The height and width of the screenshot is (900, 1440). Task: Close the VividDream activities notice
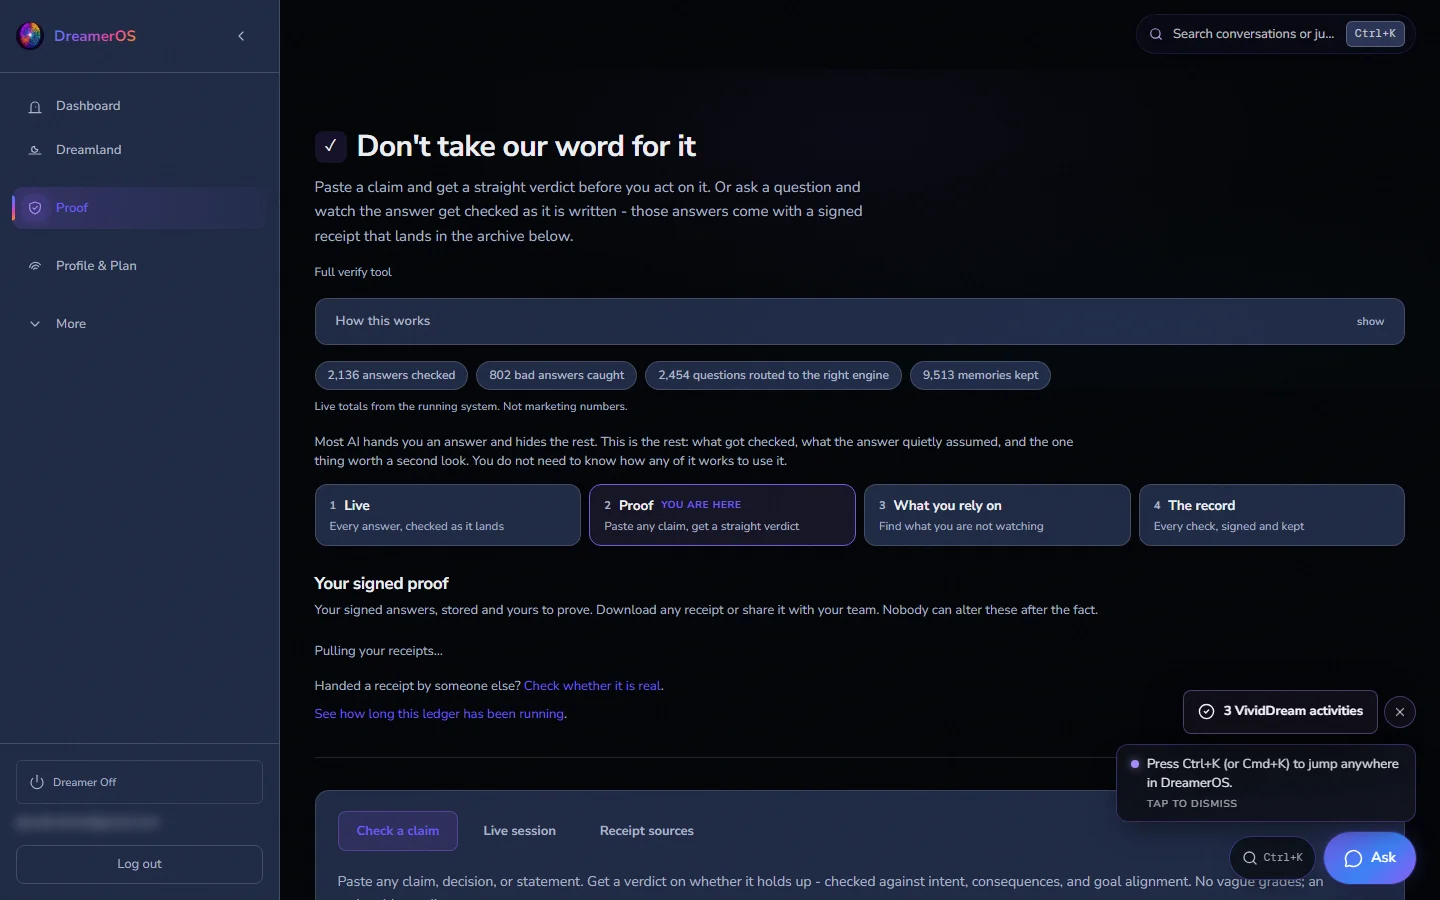click(x=1400, y=712)
